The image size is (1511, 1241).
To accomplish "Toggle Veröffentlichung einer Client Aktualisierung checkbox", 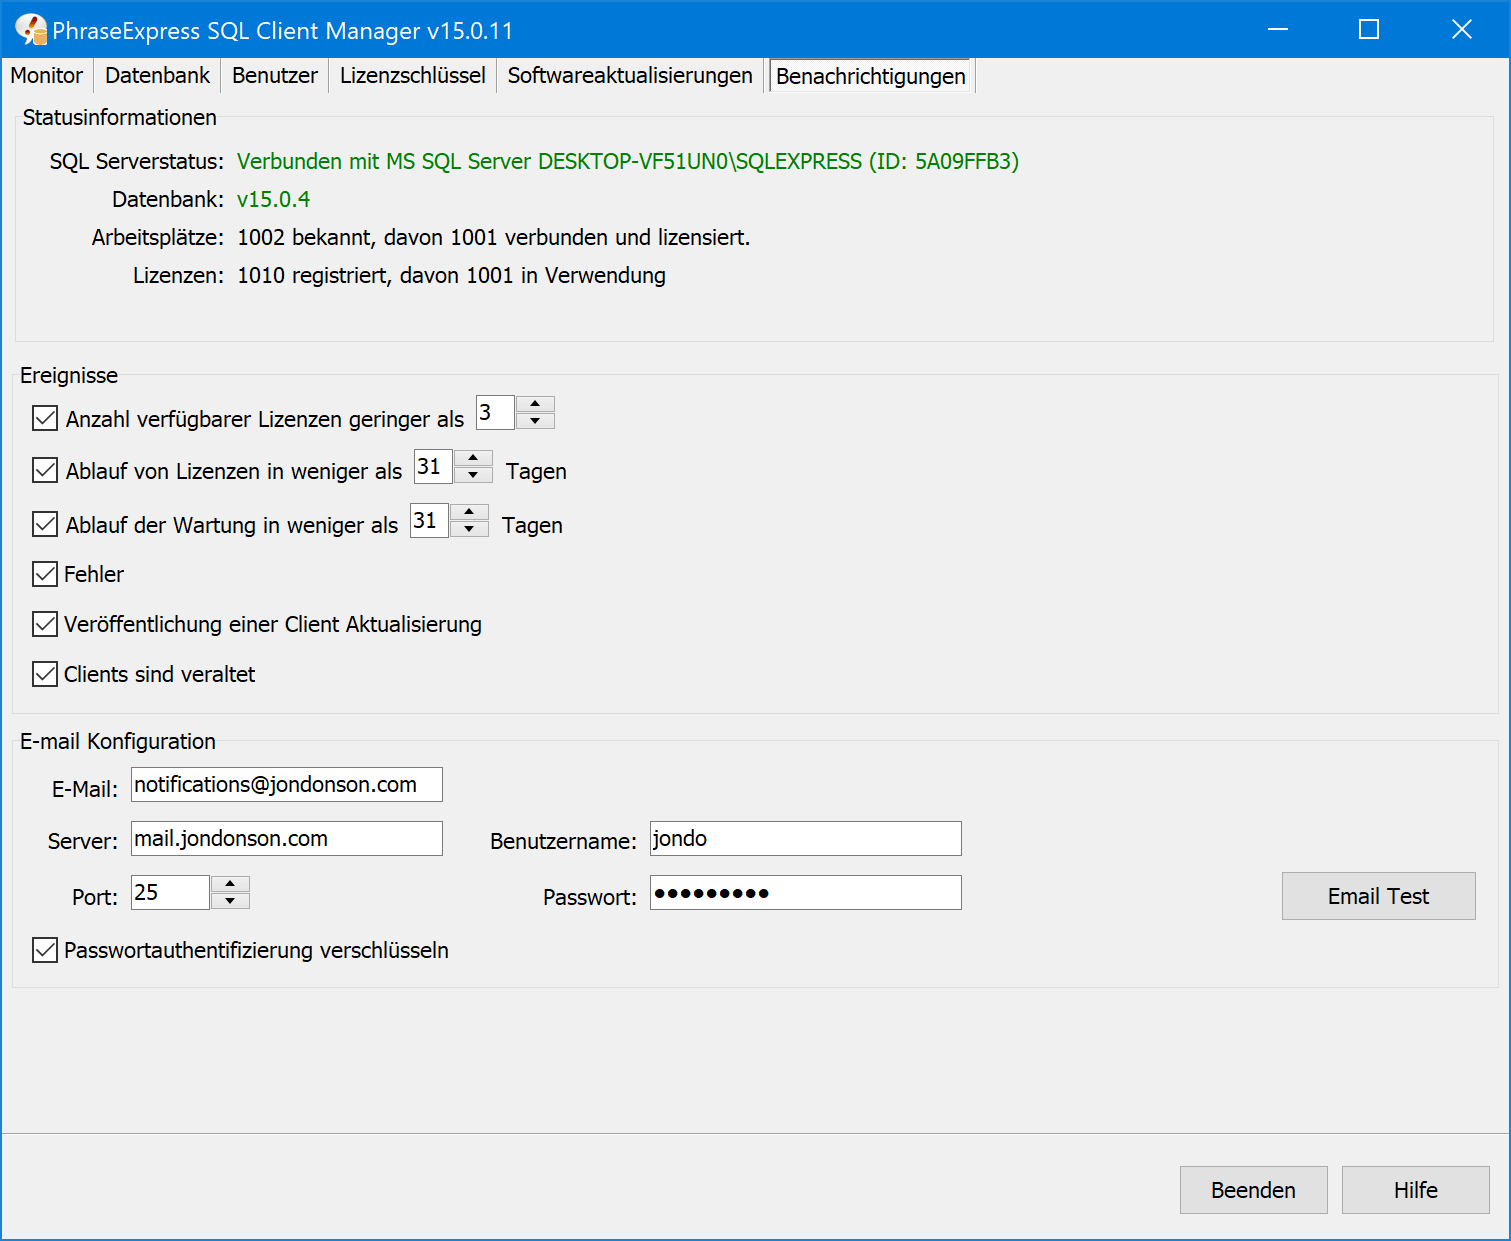I will point(45,624).
